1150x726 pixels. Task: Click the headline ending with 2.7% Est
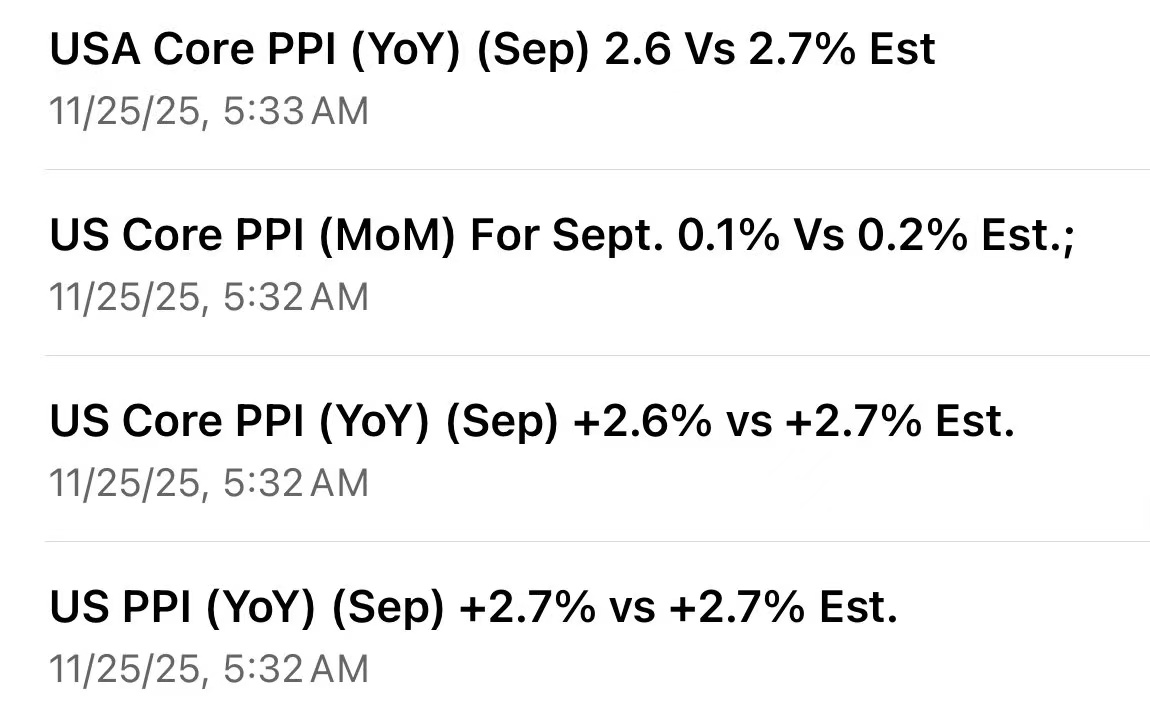point(473,606)
